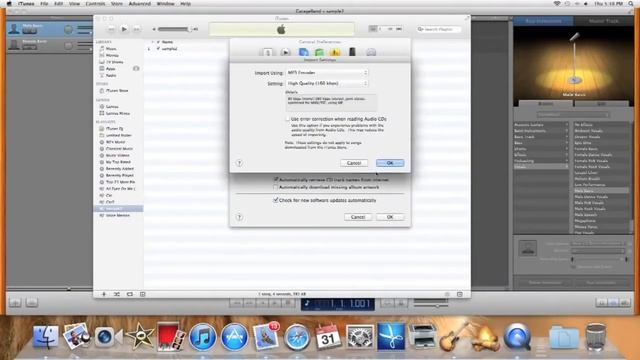
Task: Click OK in General Preferences dialog behind
Action: coord(390,217)
